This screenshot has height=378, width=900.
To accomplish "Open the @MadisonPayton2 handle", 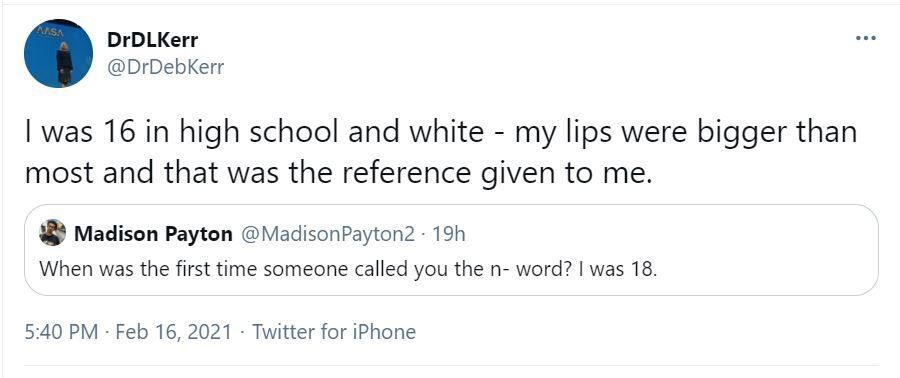I will 326,234.
